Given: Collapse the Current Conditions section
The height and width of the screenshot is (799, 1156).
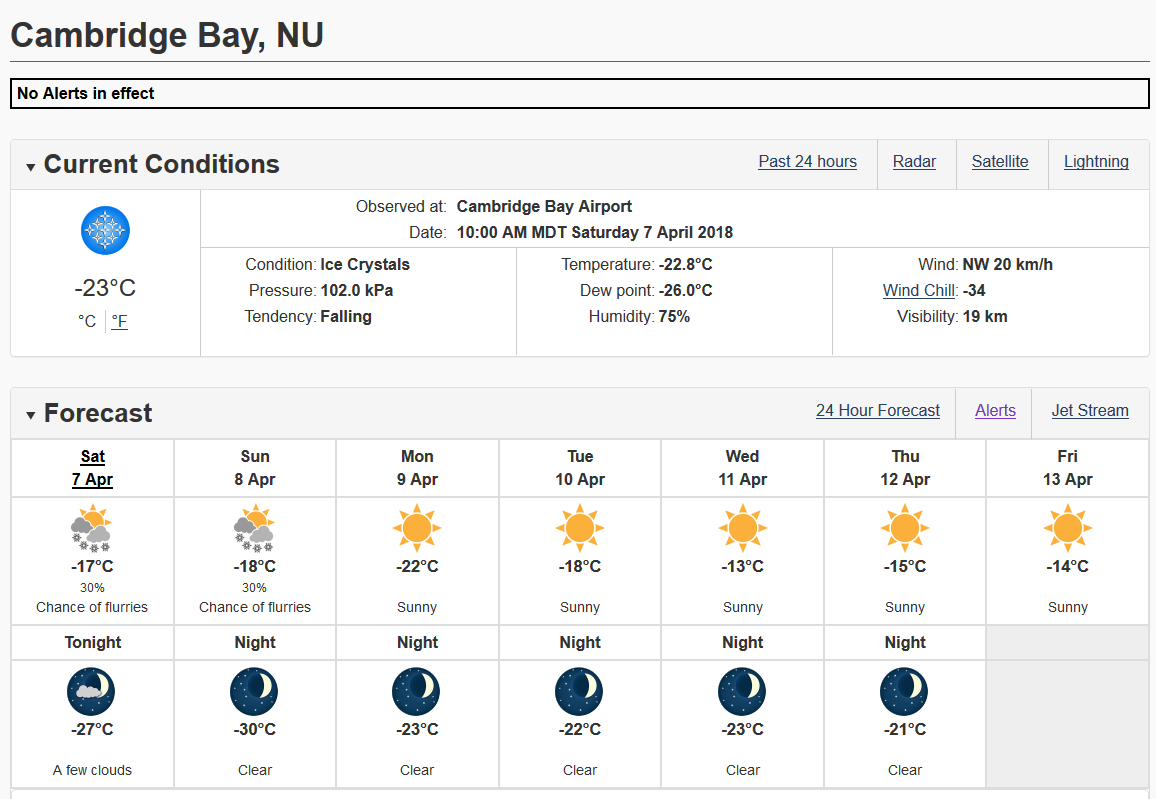Looking at the screenshot, I should (31, 167).
